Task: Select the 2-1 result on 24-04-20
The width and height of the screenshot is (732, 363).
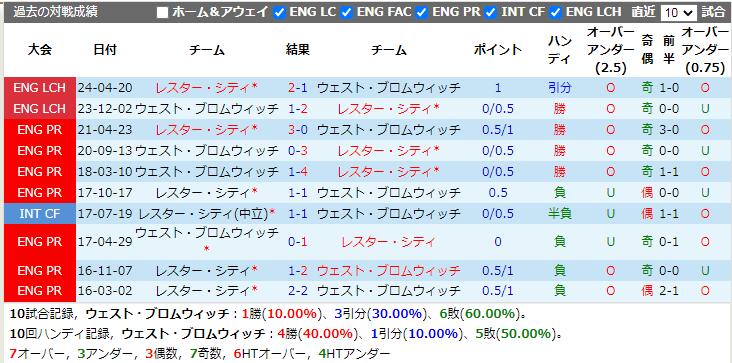Action: point(297,88)
